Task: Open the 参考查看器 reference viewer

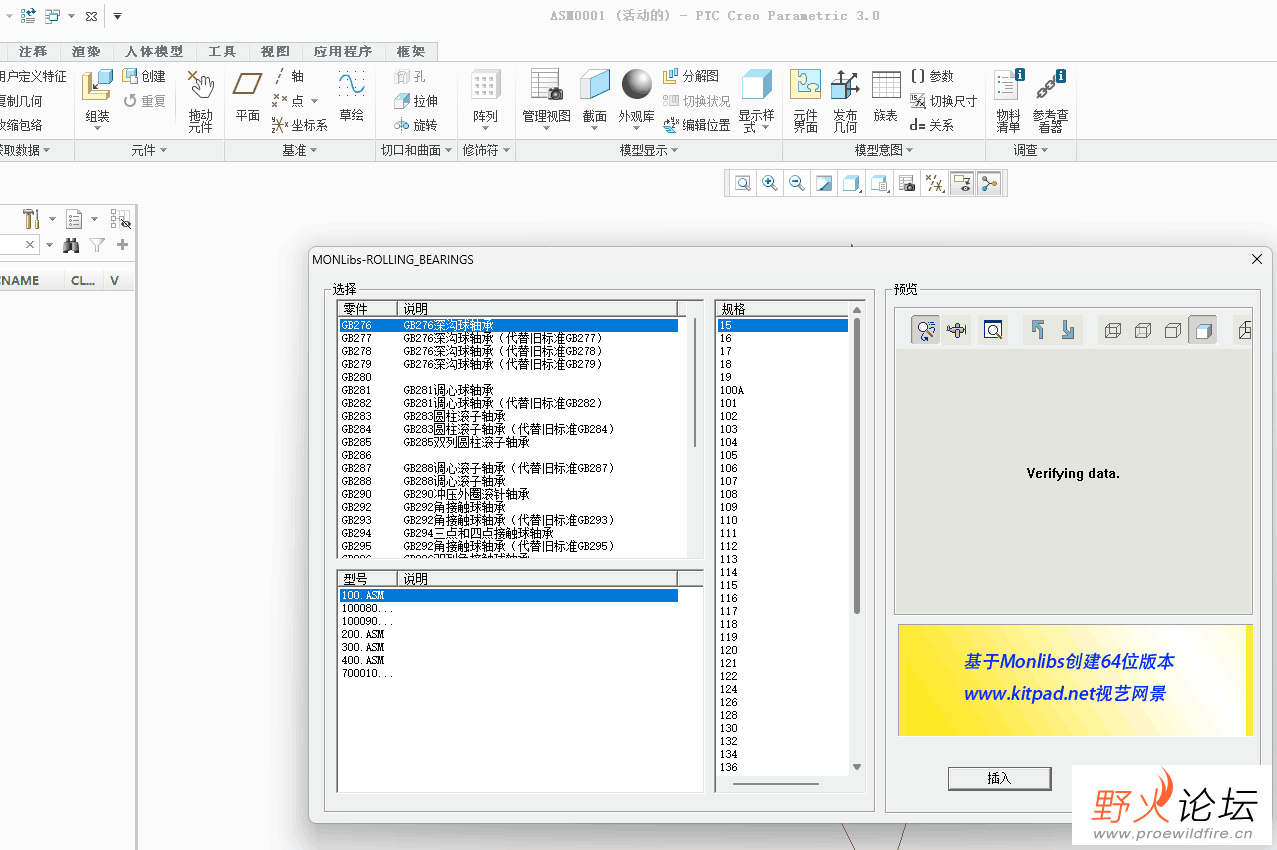Action: [1050, 100]
